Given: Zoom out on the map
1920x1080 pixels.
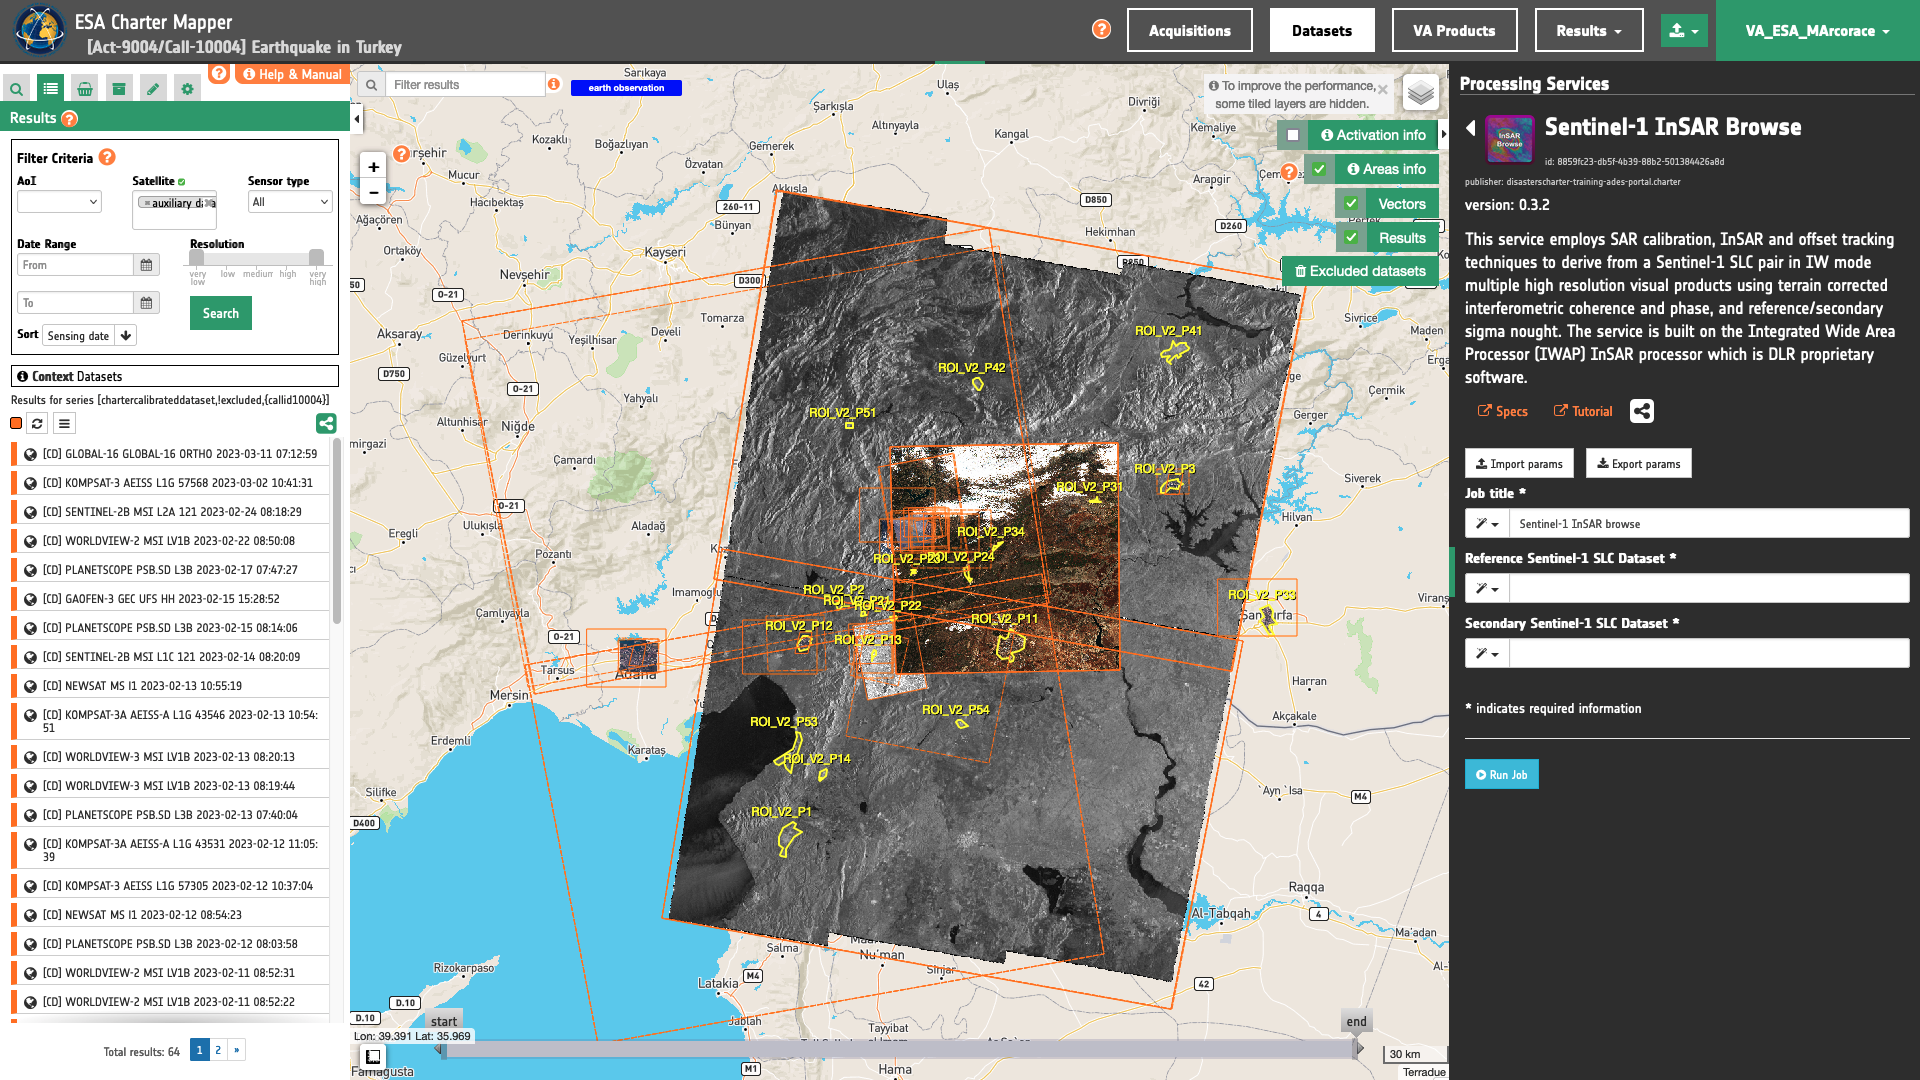Looking at the screenshot, I should point(373,193).
